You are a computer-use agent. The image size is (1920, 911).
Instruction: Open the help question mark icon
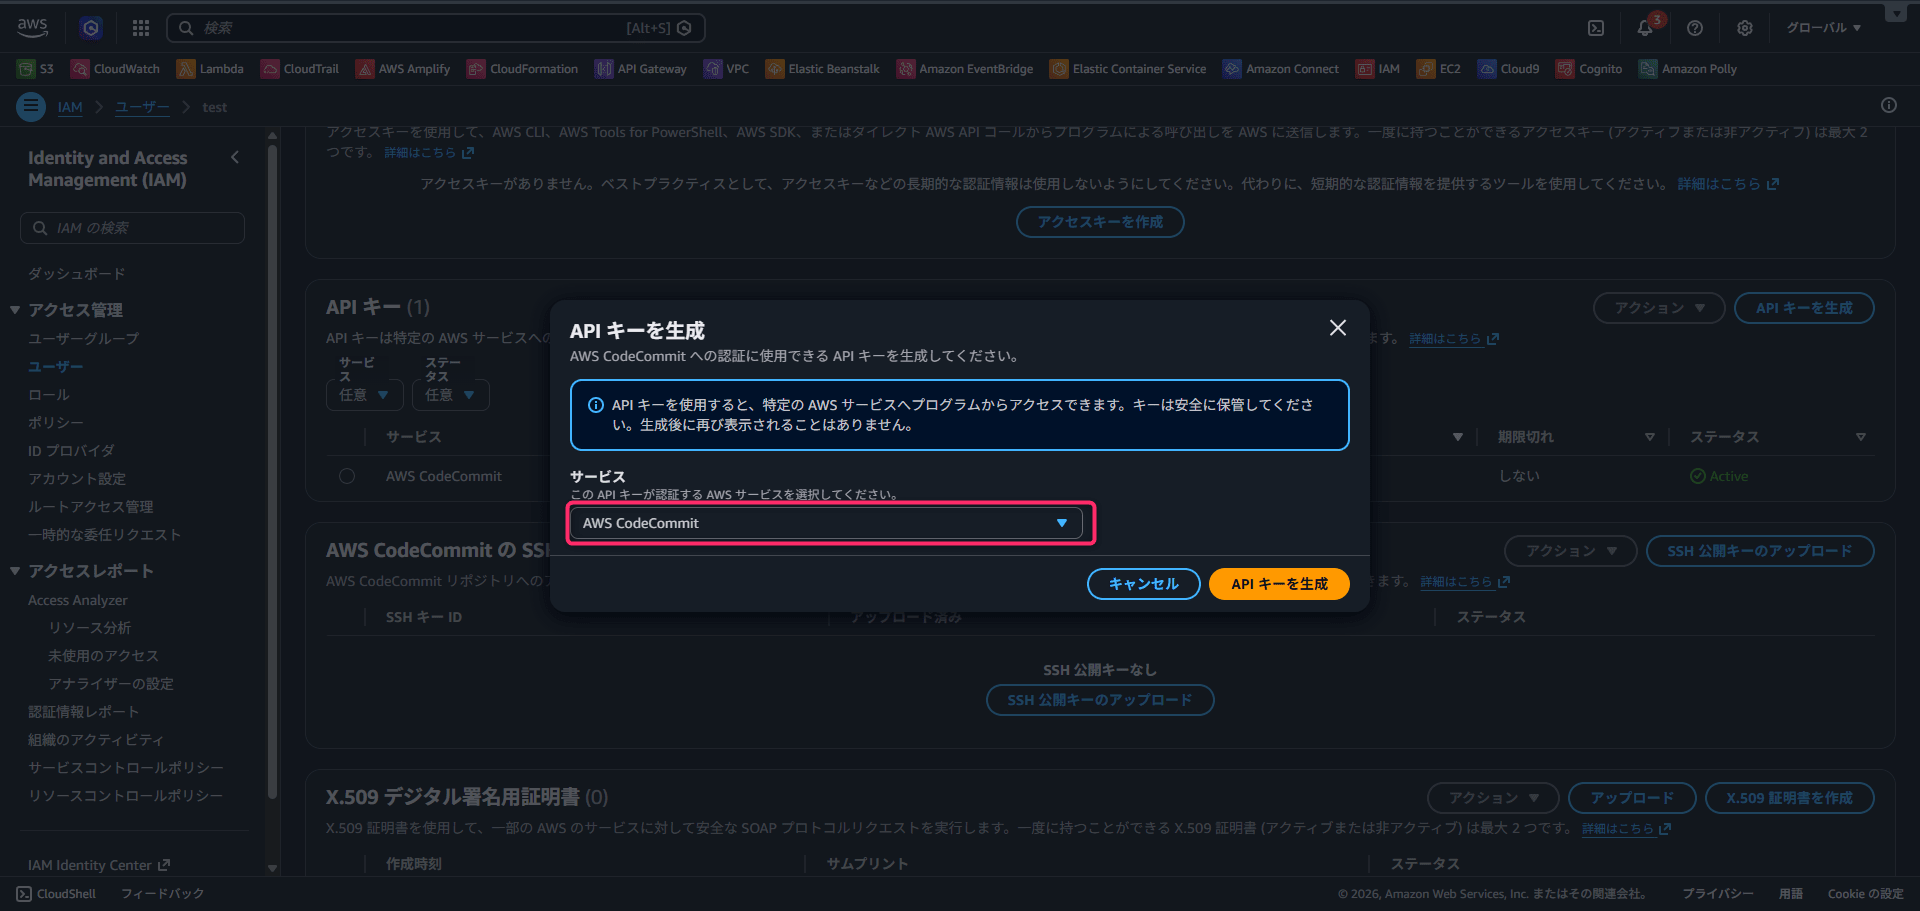click(1695, 28)
